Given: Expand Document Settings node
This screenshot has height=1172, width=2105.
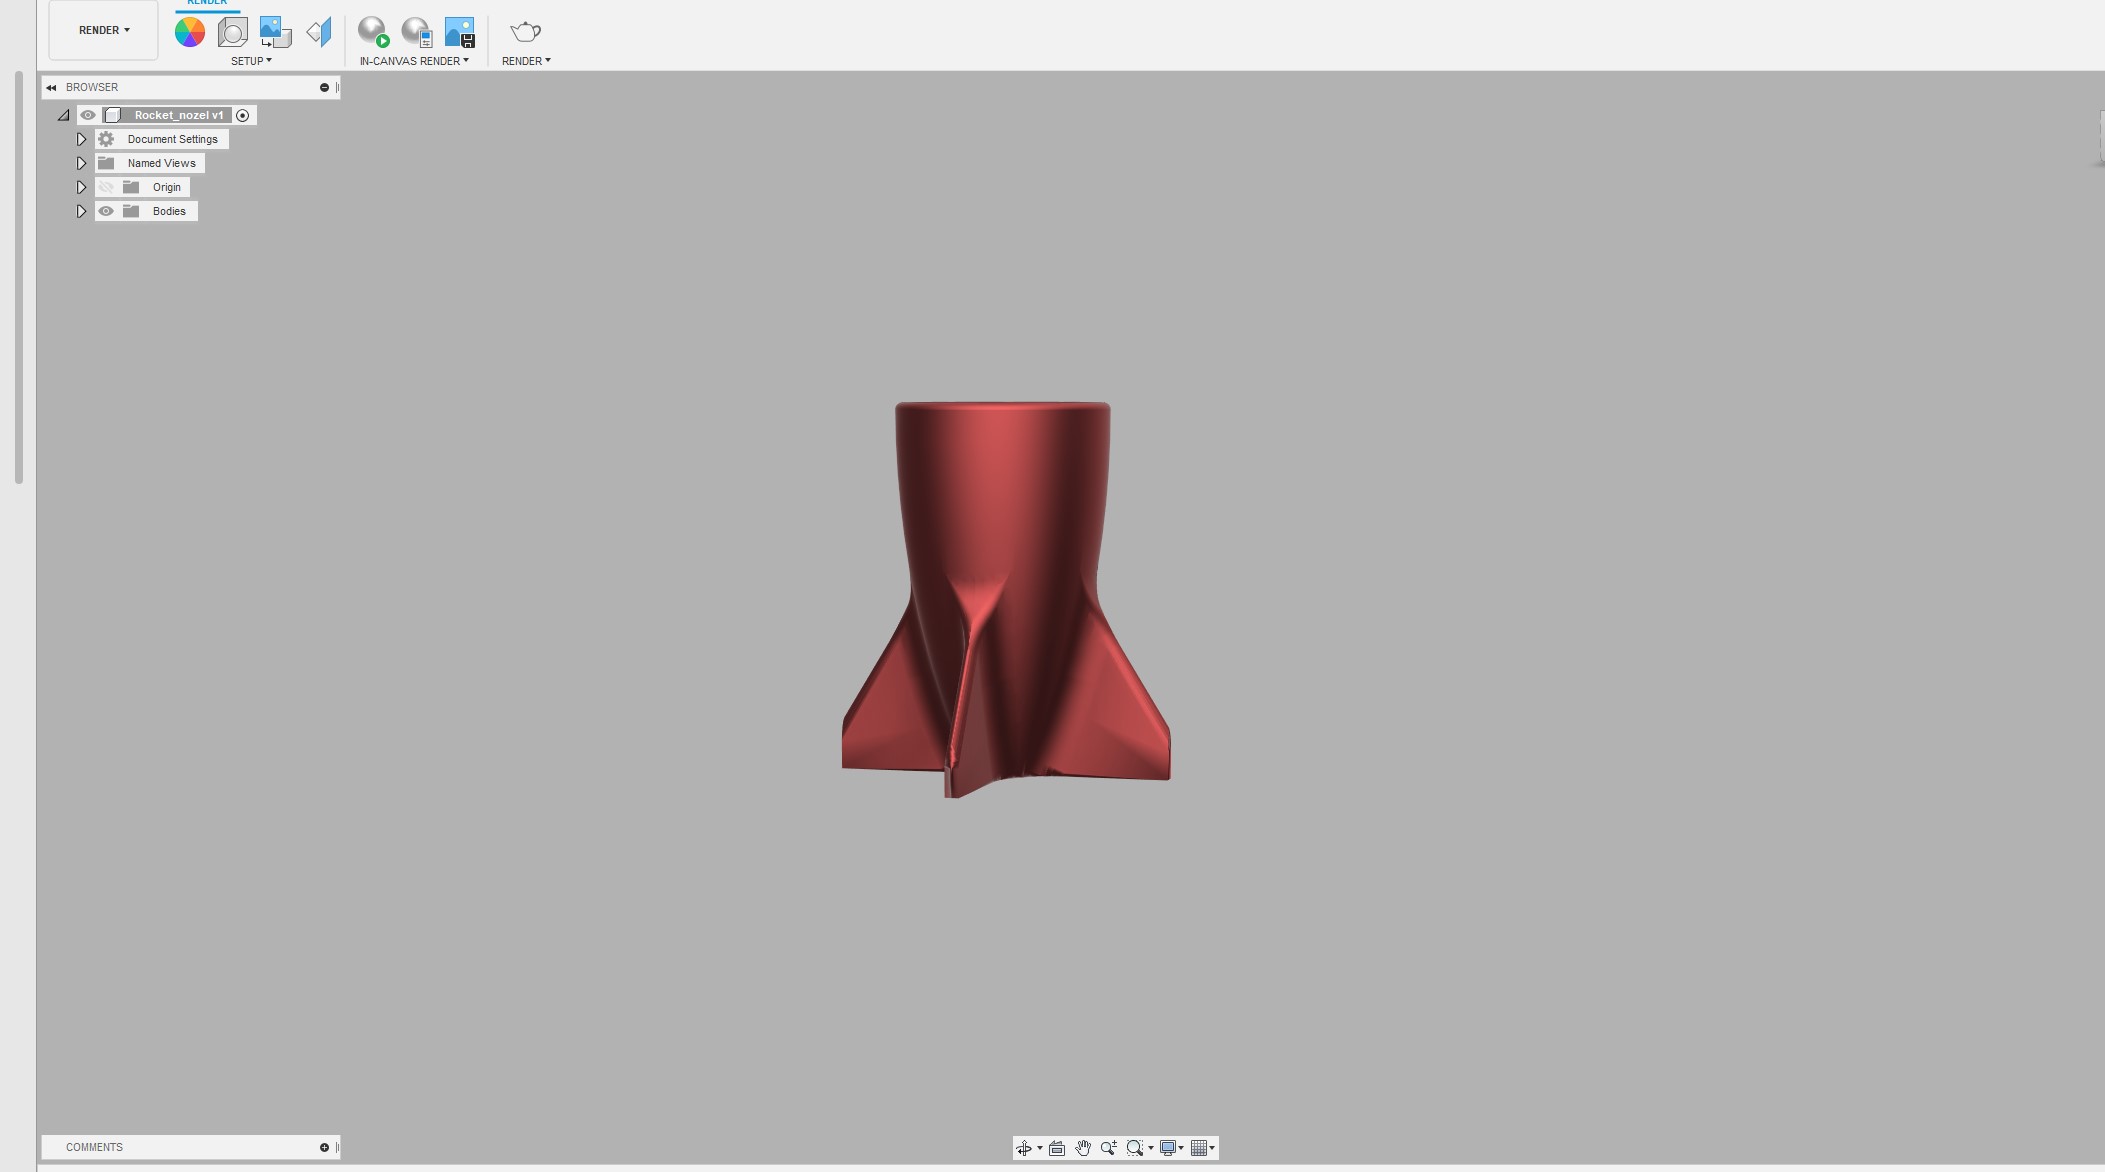Looking at the screenshot, I should pyautogui.click(x=82, y=139).
